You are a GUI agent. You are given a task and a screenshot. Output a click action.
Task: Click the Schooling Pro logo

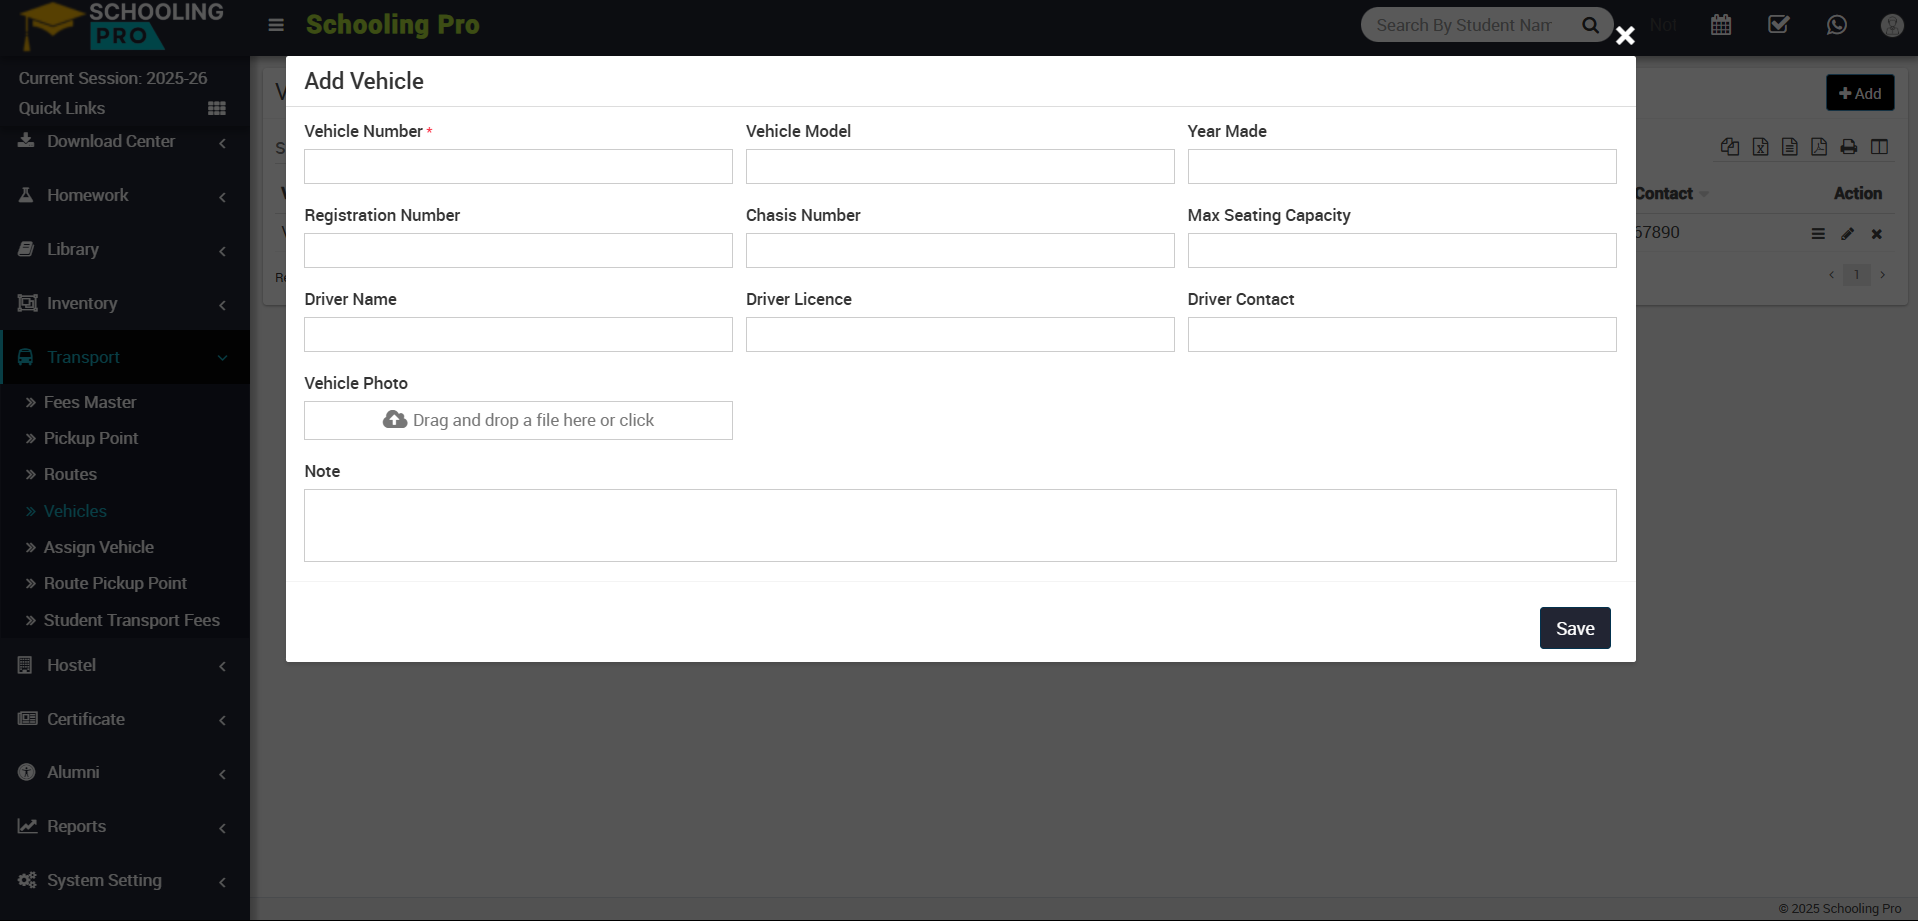pyautogui.click(x=122, y=26)
